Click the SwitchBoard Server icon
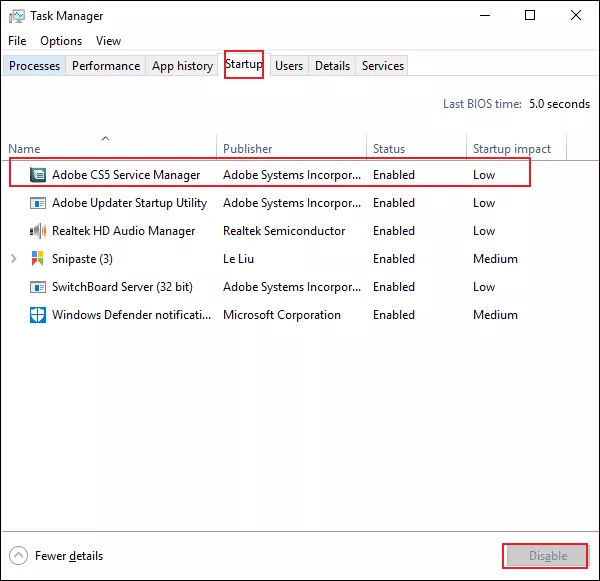 (38, 287)
